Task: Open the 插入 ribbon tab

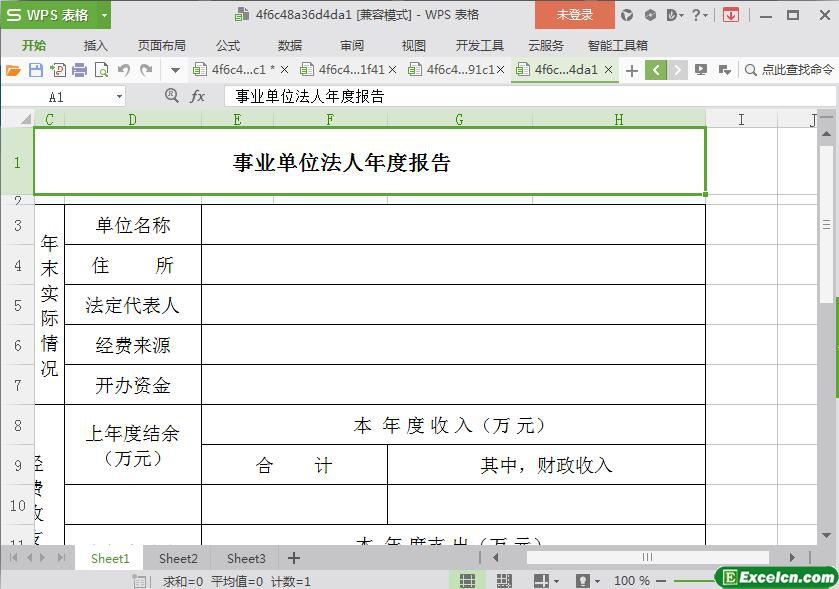Action: click(95, 45)
